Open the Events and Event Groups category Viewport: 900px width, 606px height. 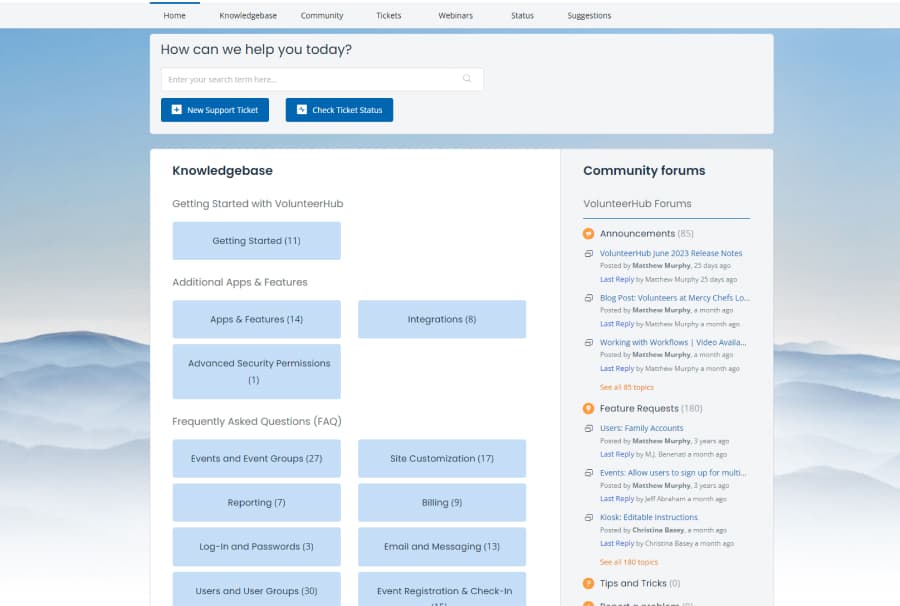click(x=256, y=458)
